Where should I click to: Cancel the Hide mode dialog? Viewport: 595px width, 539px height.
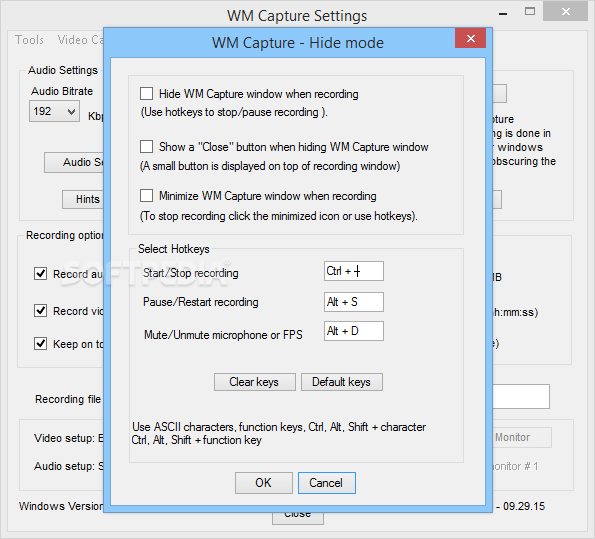pyautogui.click(x=327, y=483)
